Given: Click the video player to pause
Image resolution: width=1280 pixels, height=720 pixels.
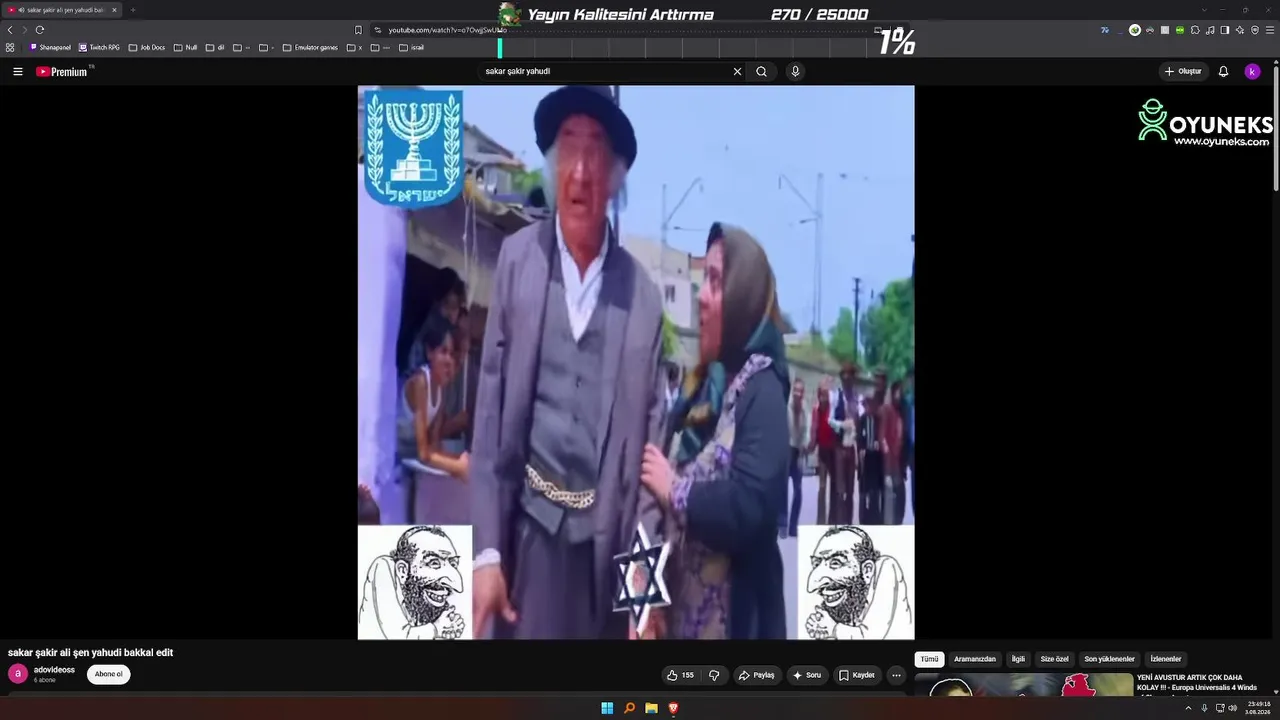Looking at the screenshot, I should (636, 362).
